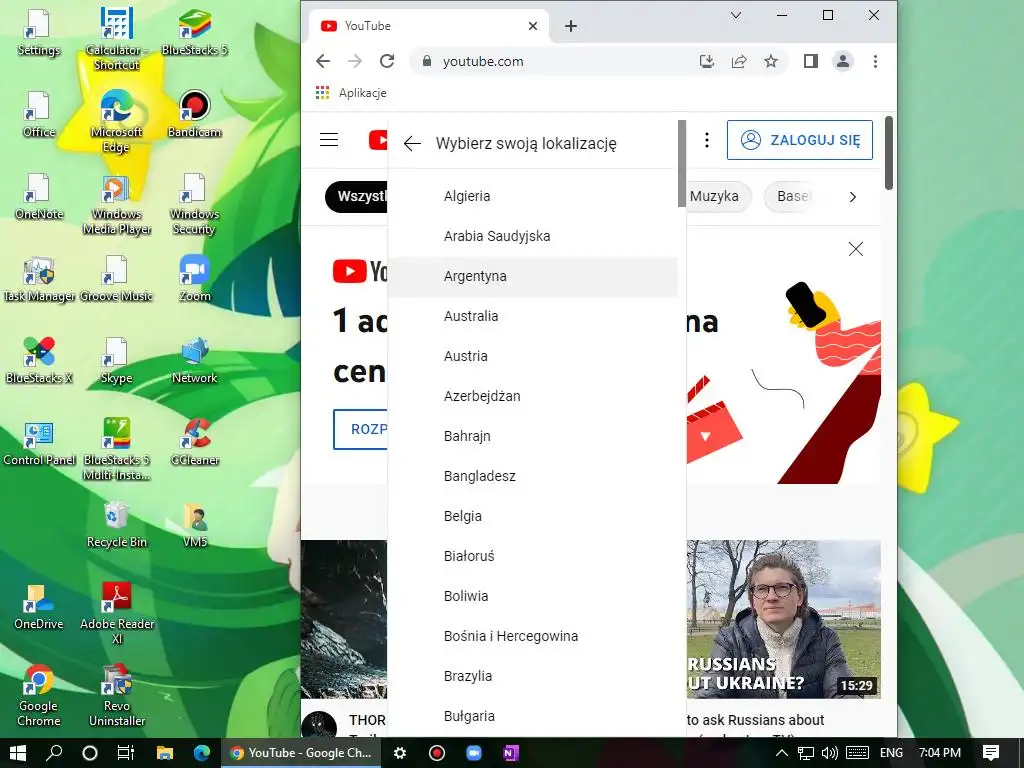Choose Algieria as location

pyautogui.click(x=533, y=196)
